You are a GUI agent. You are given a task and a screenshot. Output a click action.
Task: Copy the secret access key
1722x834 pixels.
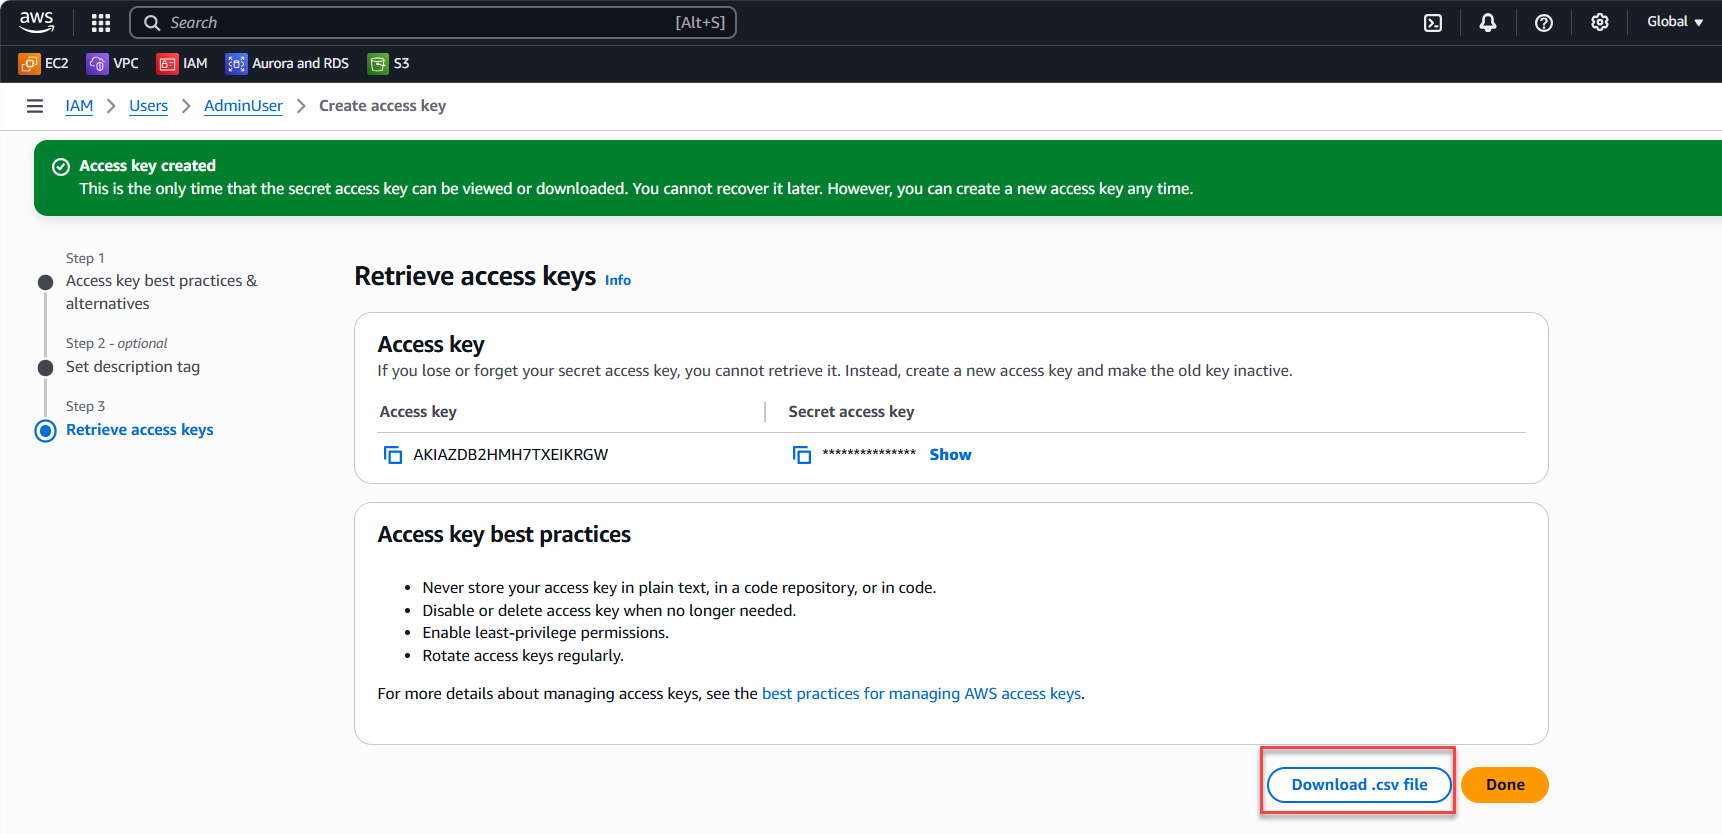pos(802,455)
